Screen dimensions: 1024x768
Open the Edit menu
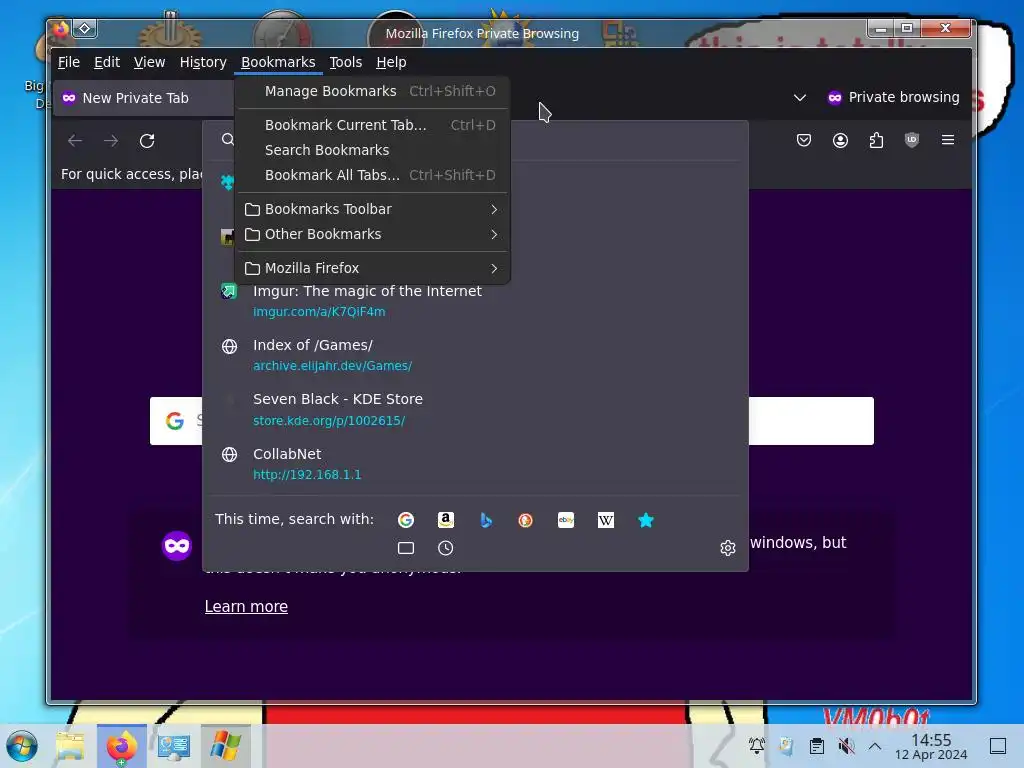[x=107, y=62]
